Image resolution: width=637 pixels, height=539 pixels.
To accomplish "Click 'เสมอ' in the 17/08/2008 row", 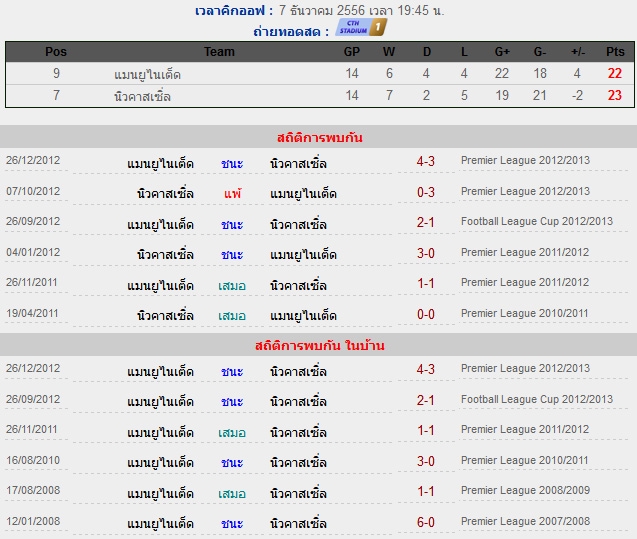I will pyautogui.click(x=232, y=494).
